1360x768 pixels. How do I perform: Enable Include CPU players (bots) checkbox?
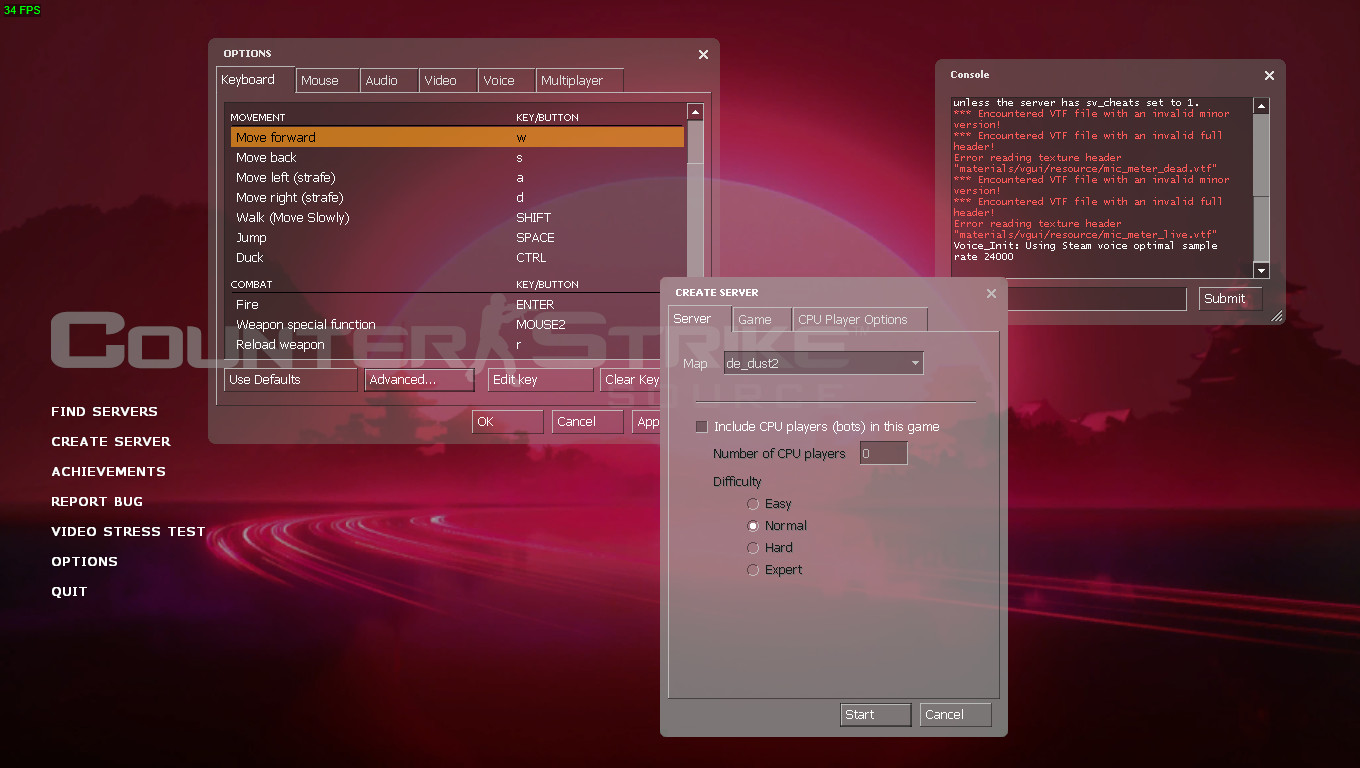point(701,427)
